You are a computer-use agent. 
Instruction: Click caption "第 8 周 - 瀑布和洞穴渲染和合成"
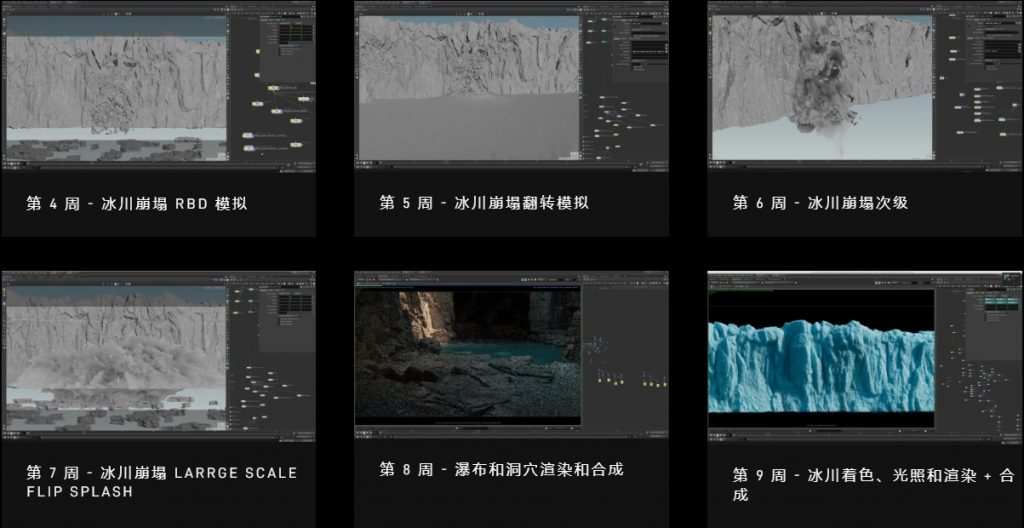pos(502,469)
